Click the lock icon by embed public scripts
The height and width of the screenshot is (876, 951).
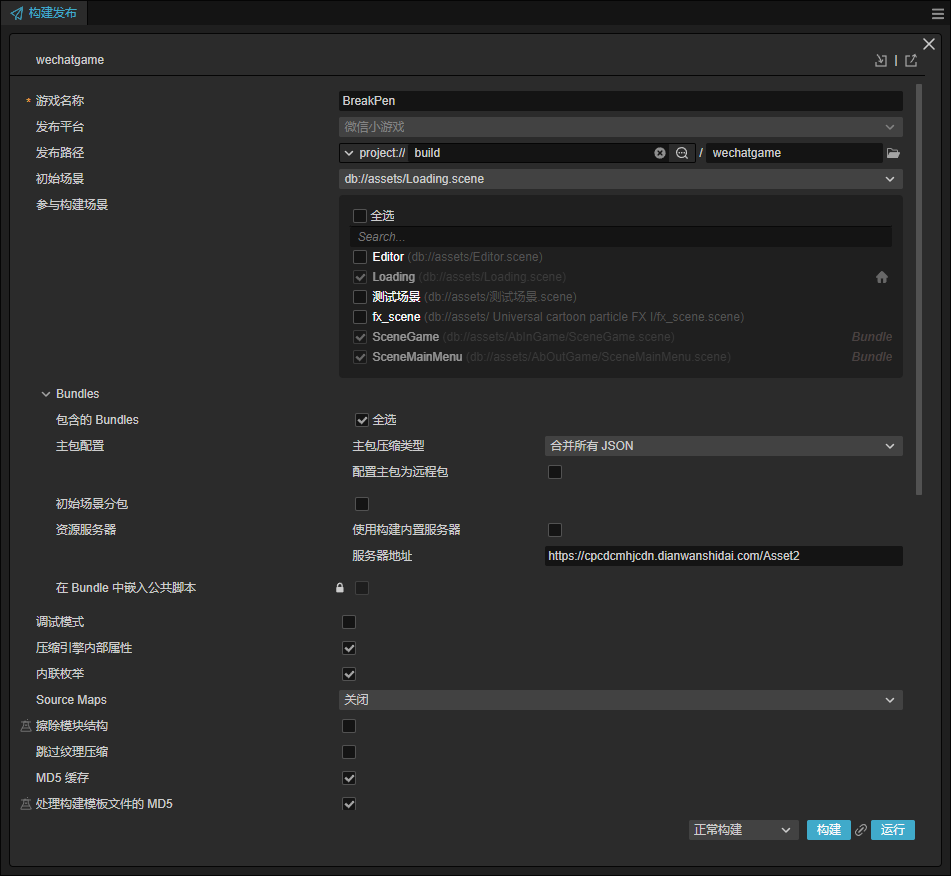point(340,587)
